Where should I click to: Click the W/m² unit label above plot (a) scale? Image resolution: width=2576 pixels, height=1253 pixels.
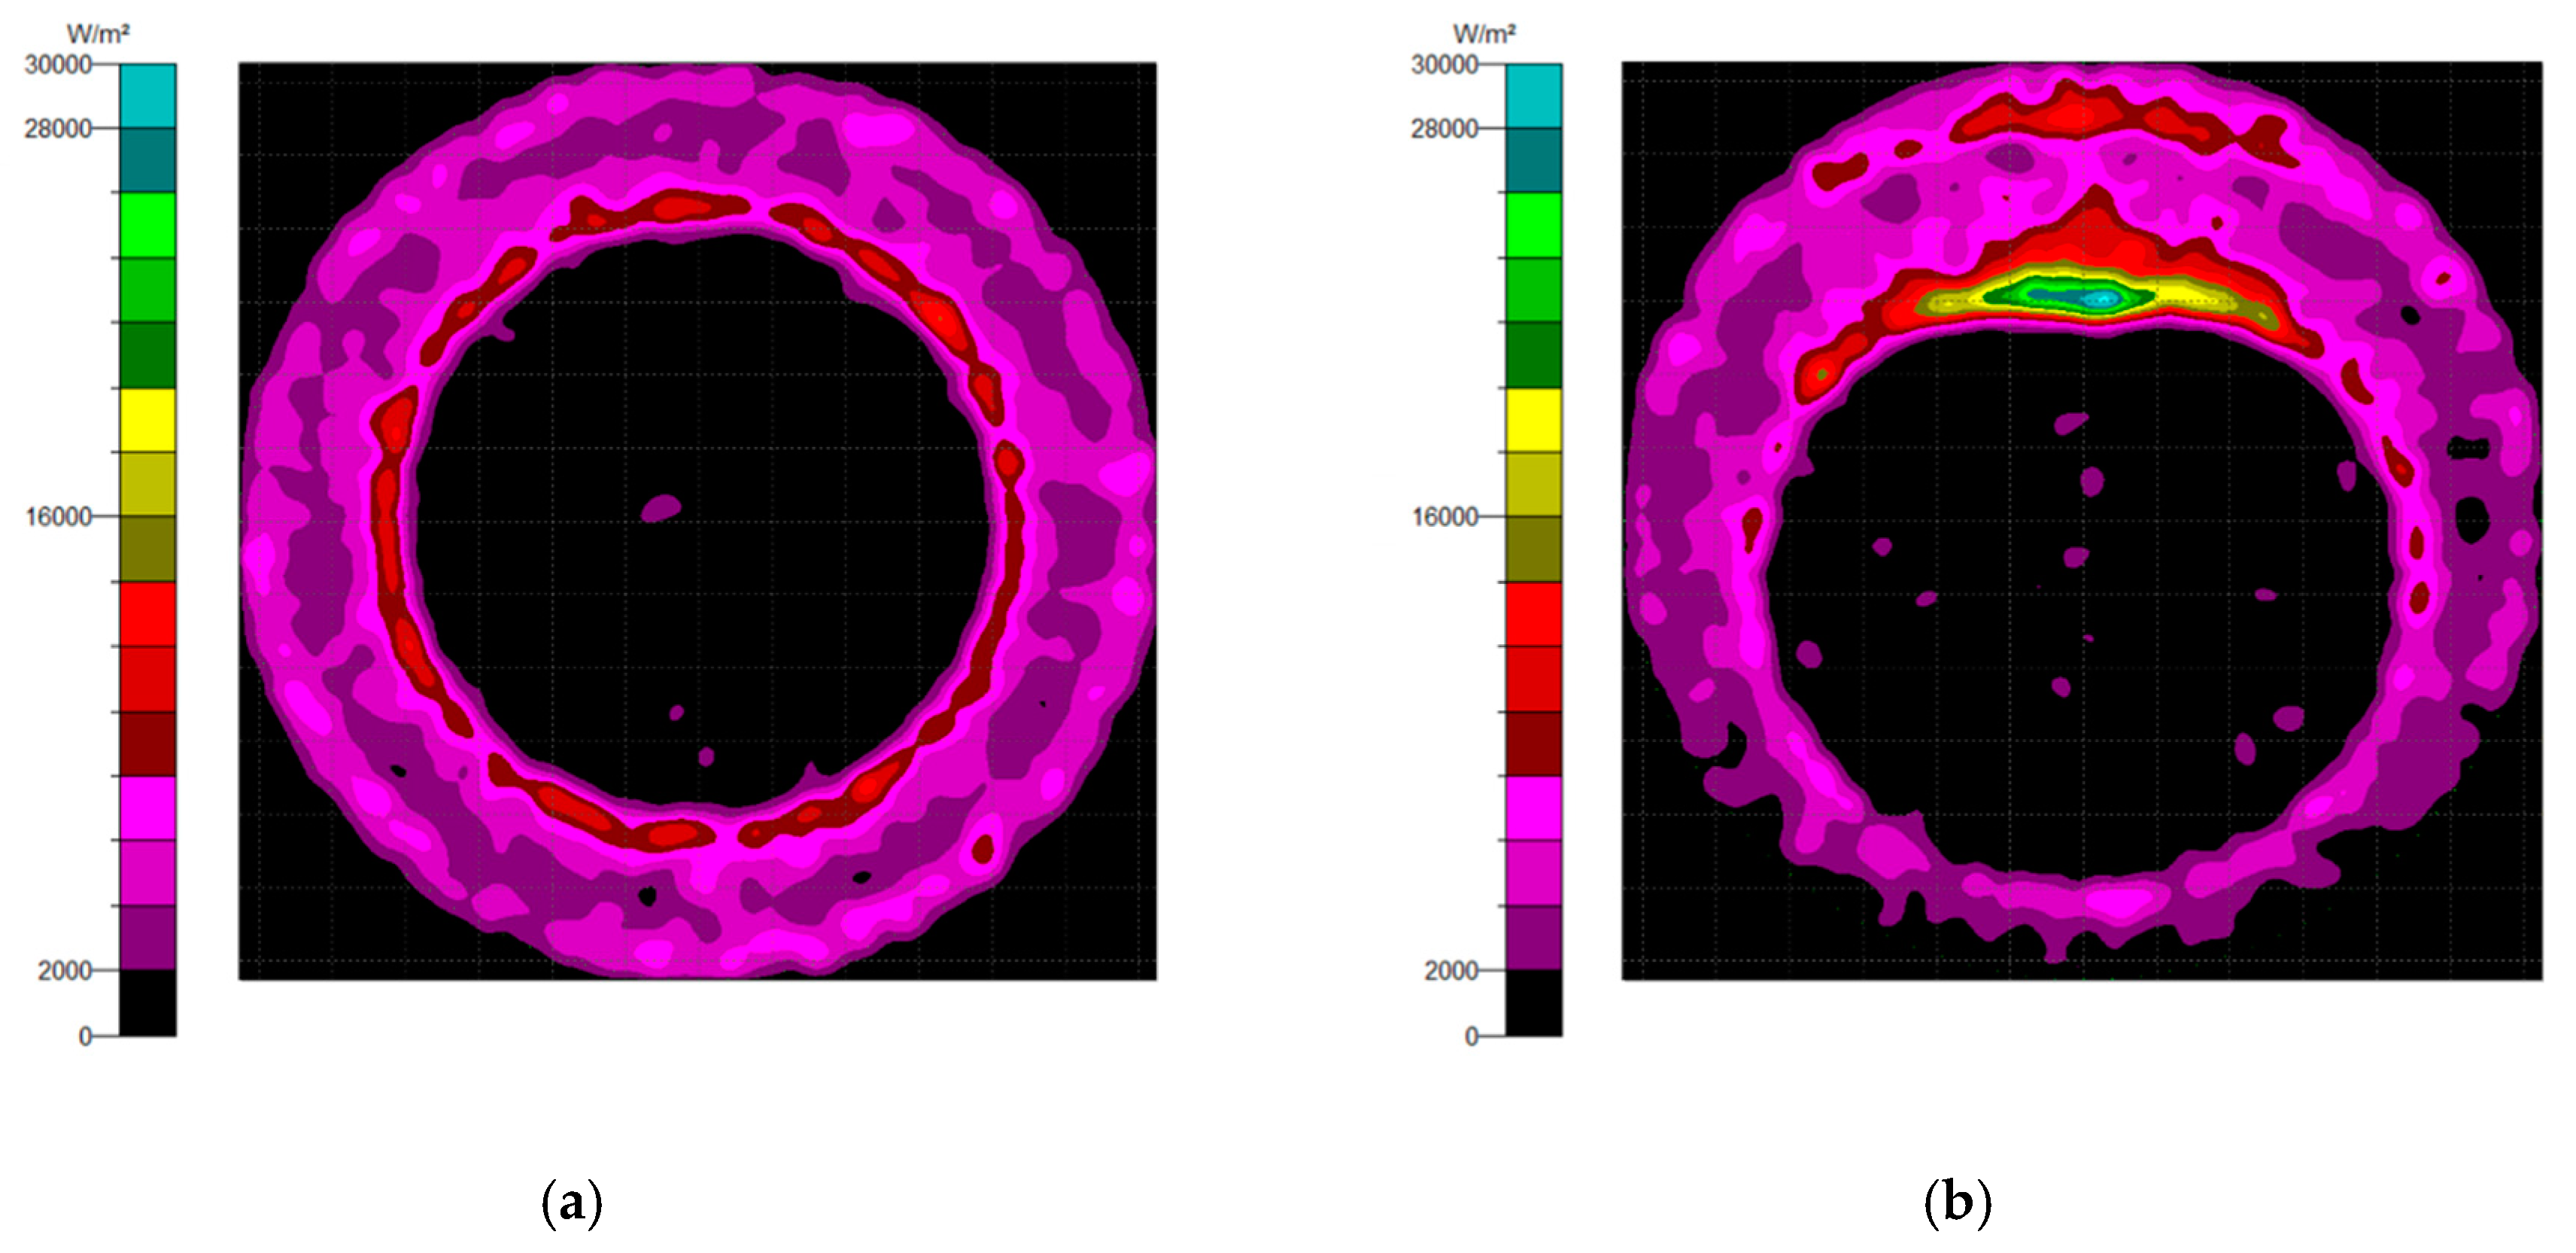98,34
